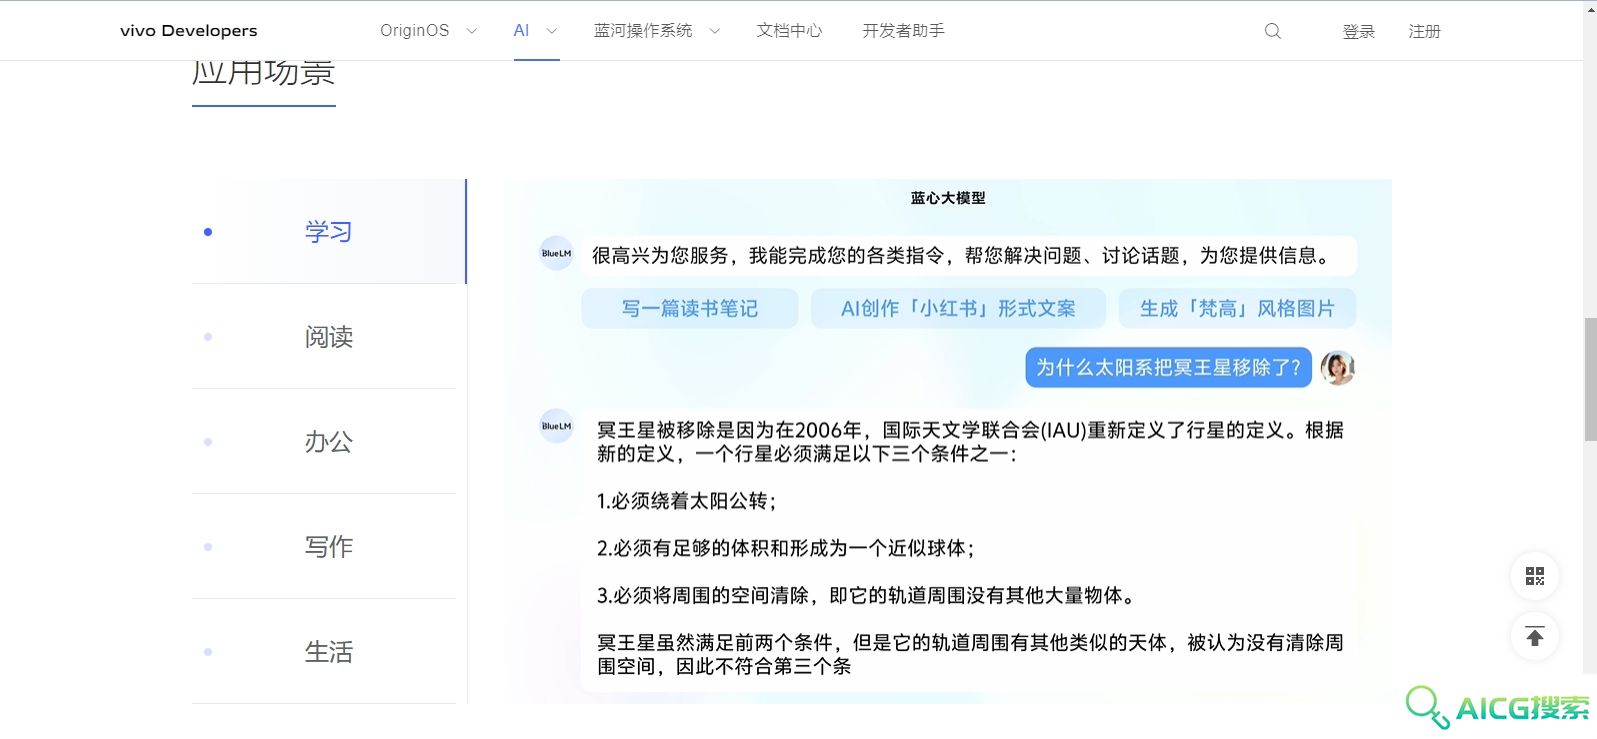
Task: Click the search magnifier icon
Action: click(1273, 31)
